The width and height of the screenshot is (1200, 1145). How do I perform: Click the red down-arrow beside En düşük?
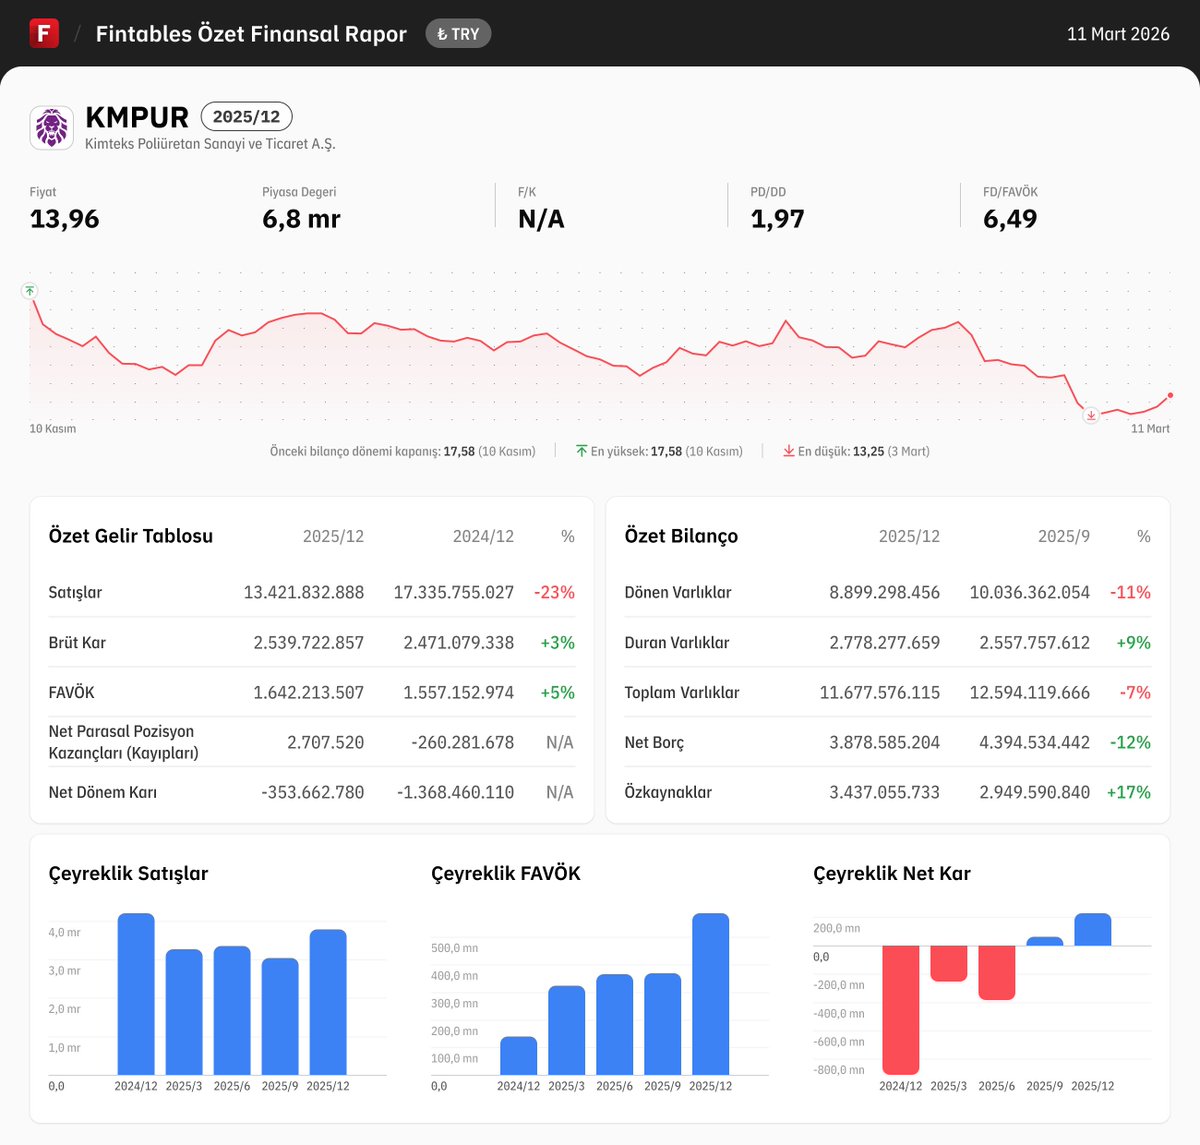[790, 451]
